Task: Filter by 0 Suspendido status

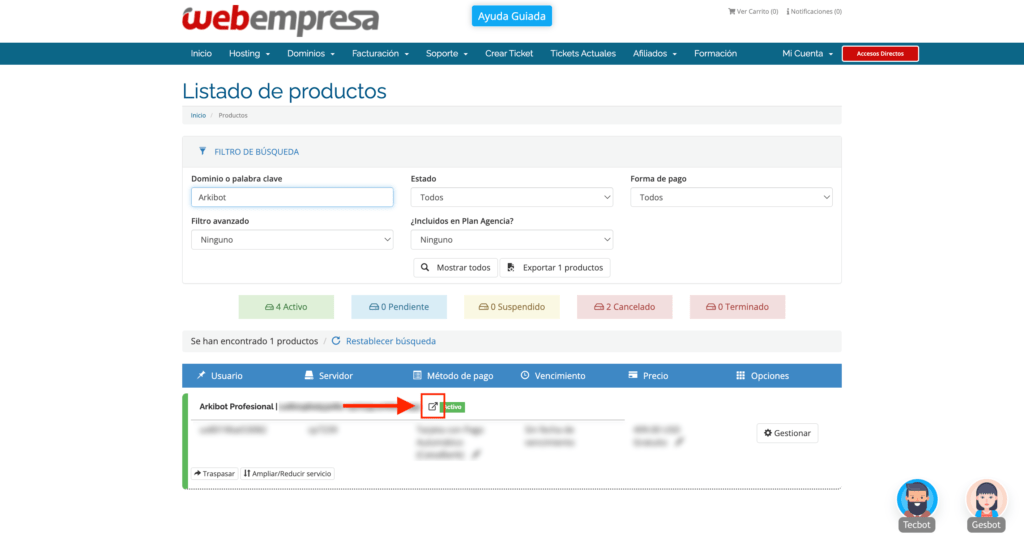Action: click(512, 307)
